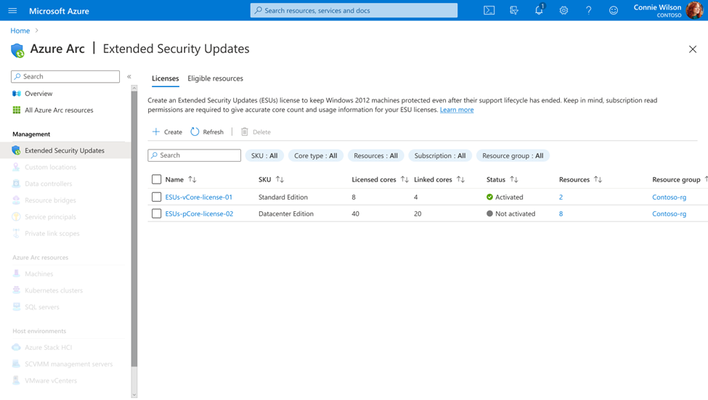Focus the top Search resources, services and docs box

(x=354, y=10)
